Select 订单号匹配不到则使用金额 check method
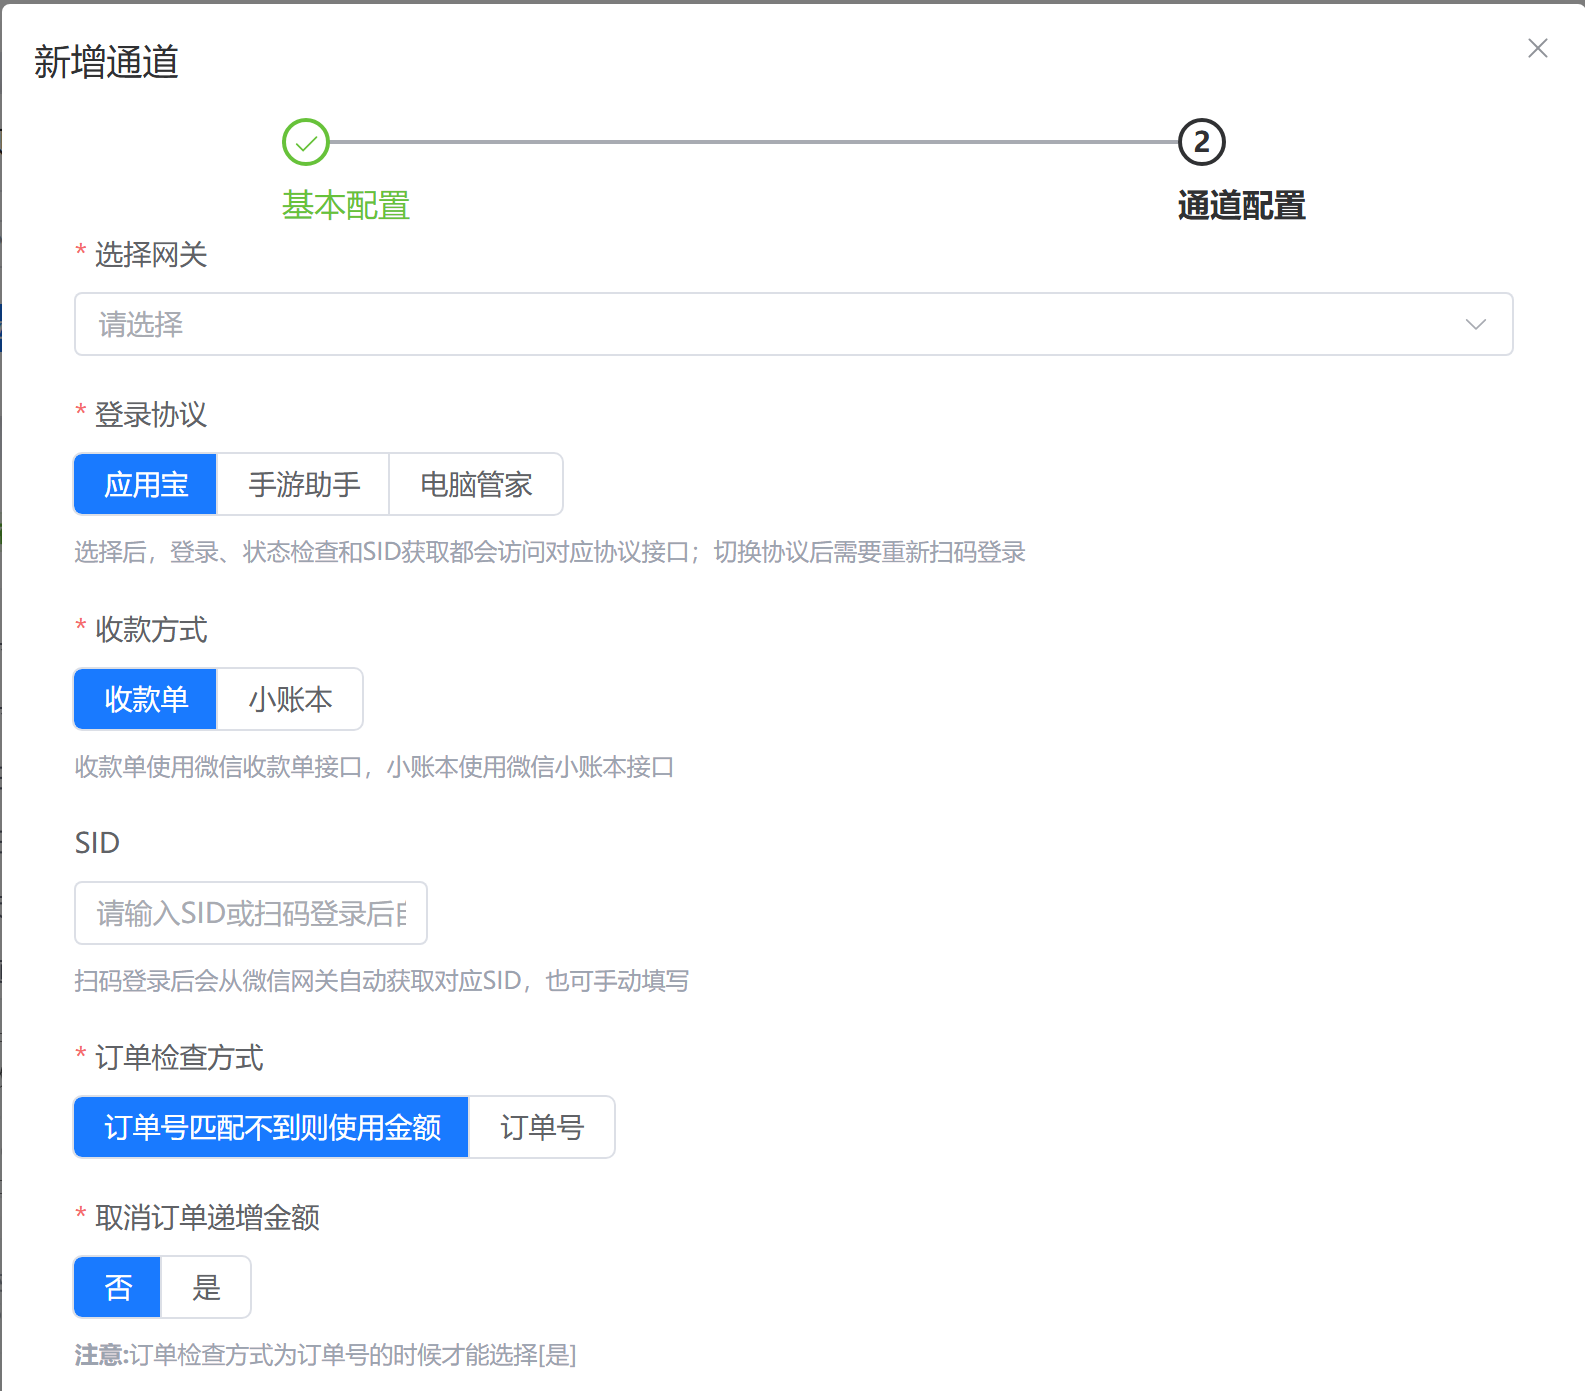 [272, 1127]
